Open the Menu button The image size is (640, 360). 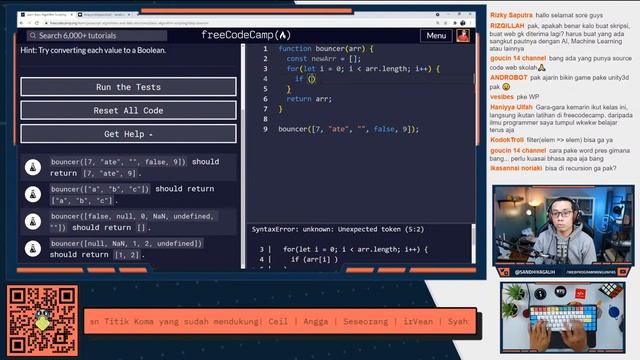pyautogui.click(x=436, y=36)
